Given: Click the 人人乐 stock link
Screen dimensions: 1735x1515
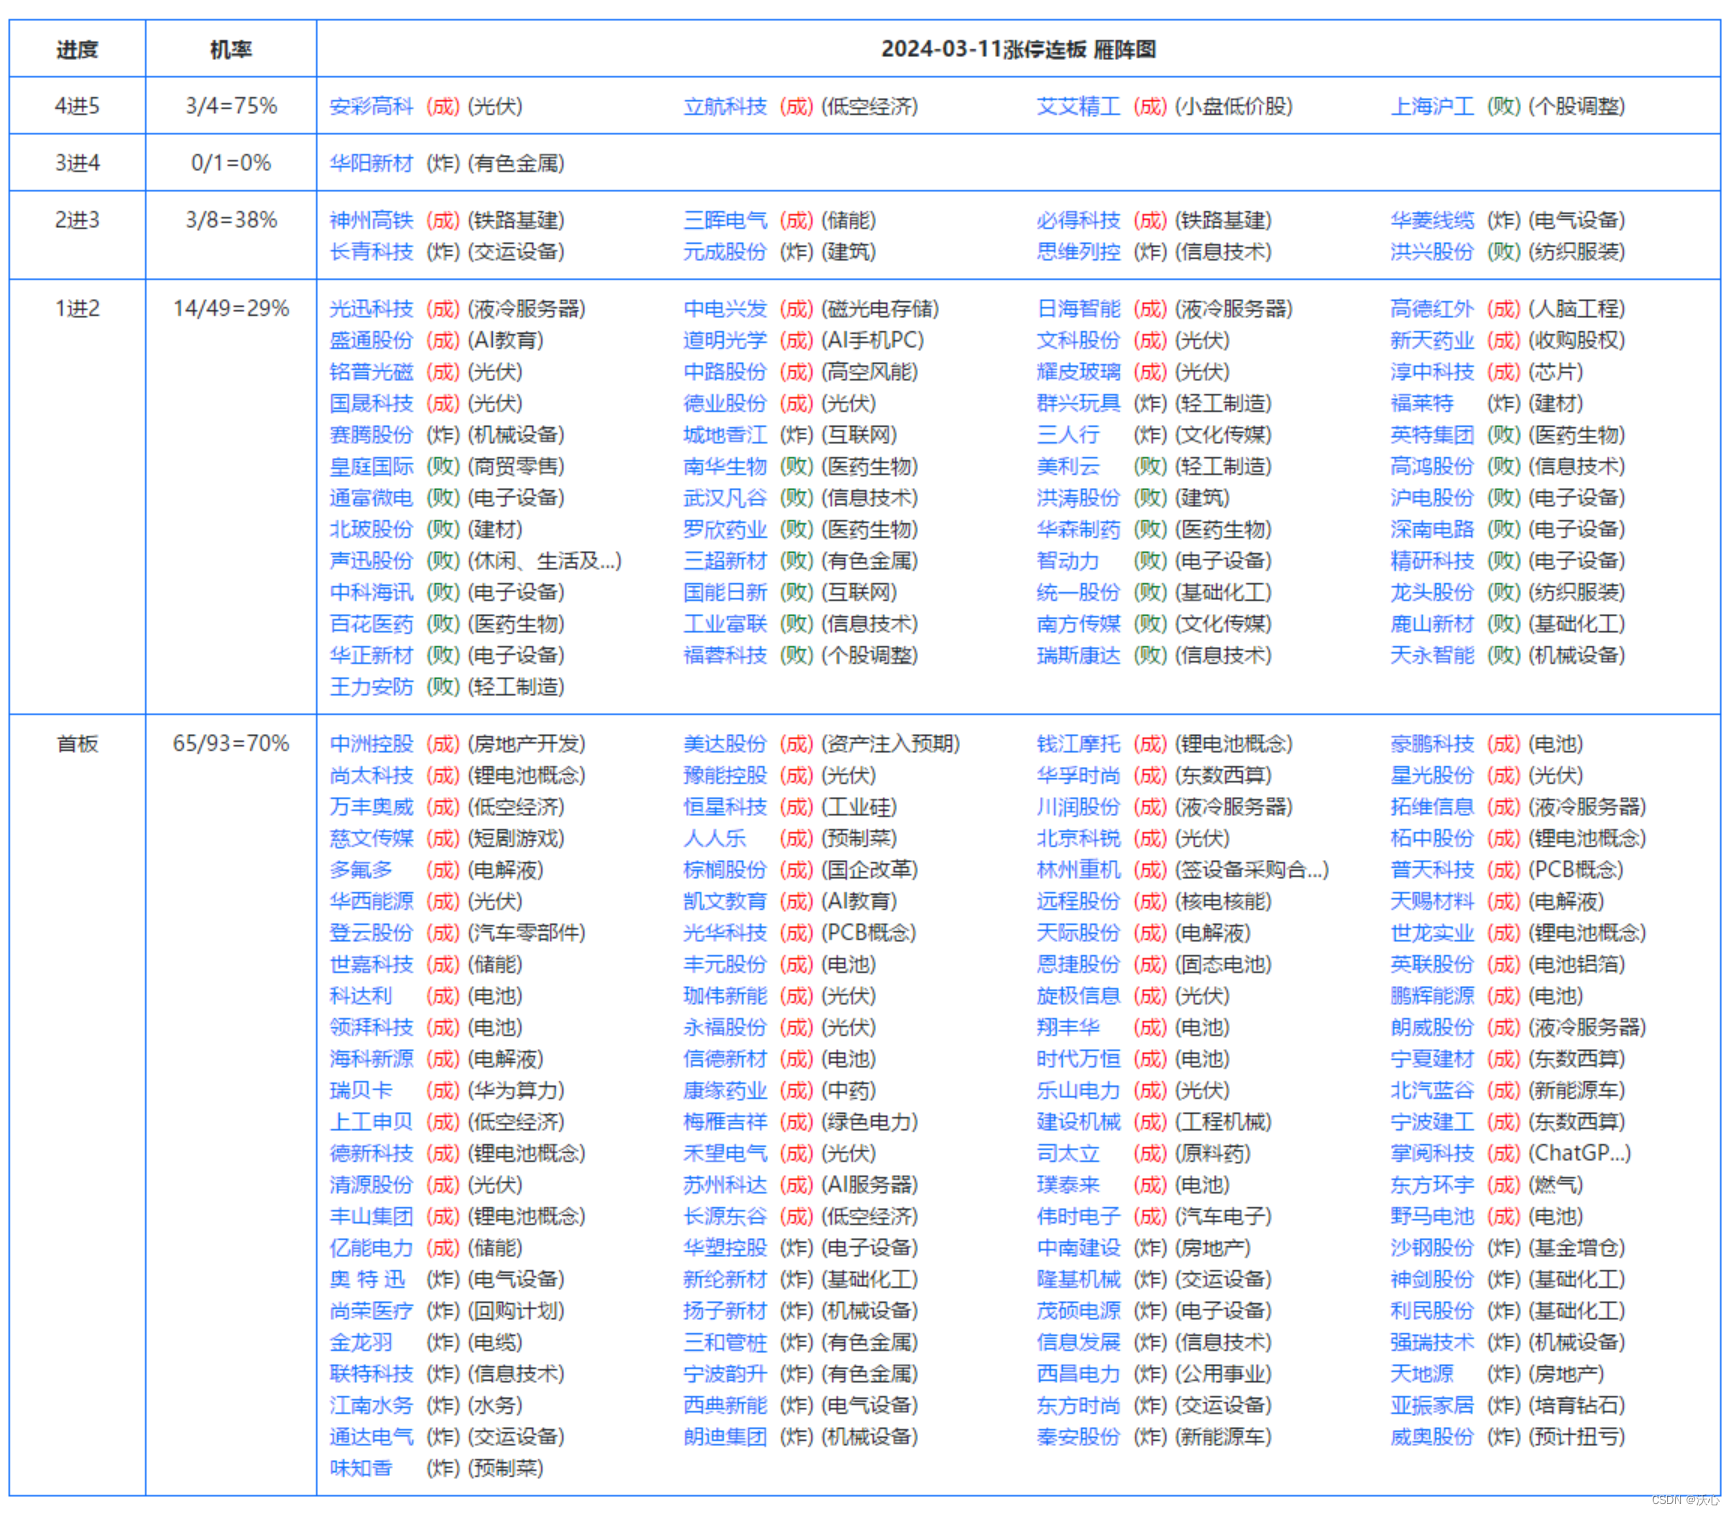Looking at the screenshot, I should 715,838.
